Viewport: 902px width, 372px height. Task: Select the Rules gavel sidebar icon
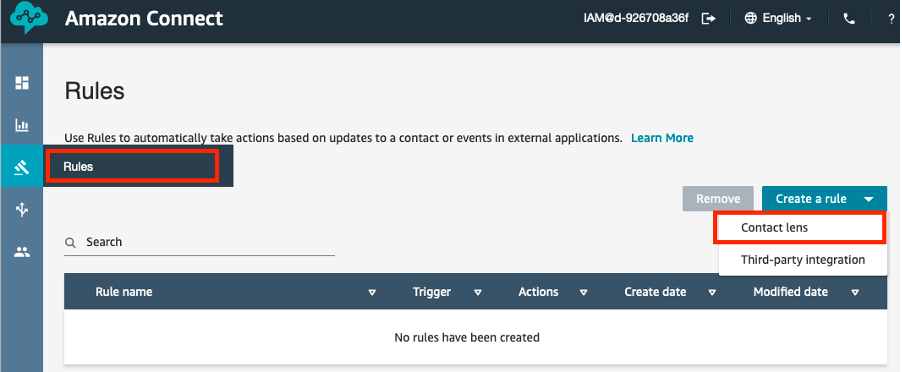[x=22, y=167]
